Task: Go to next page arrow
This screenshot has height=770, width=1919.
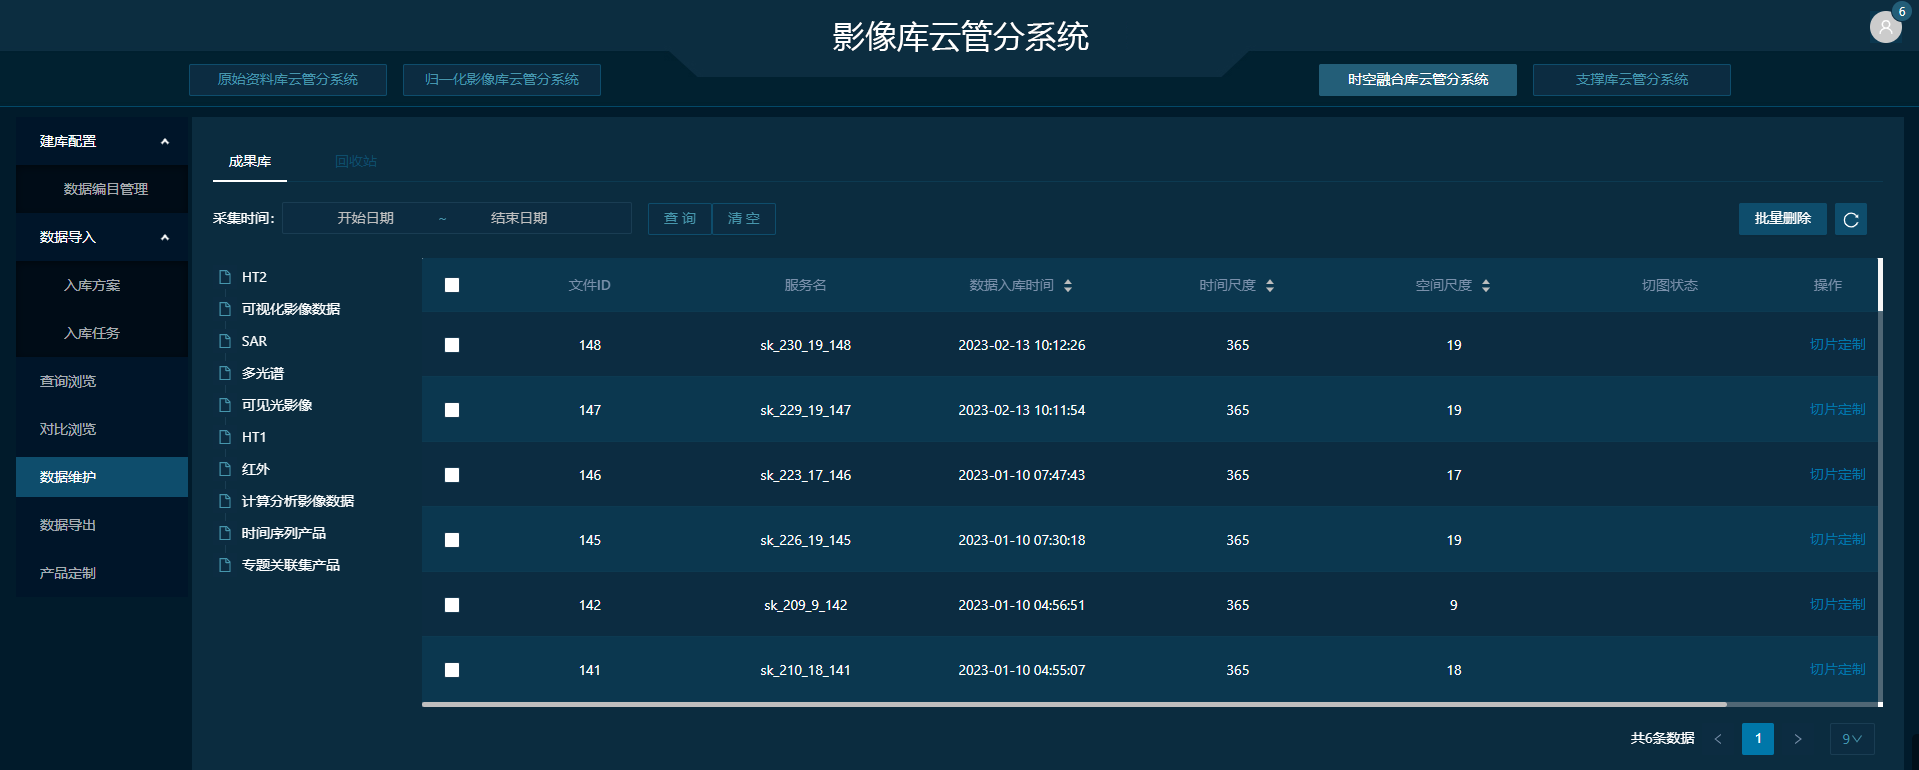Action: pyautogui.click(x=1797, y=739)
